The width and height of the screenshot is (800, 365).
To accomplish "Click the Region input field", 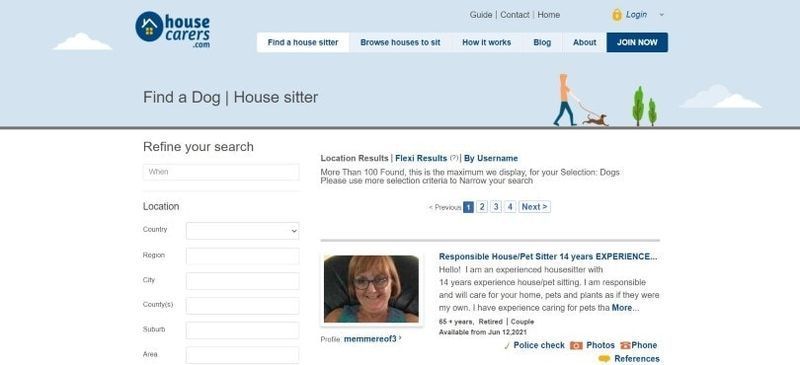I will 242,256.
